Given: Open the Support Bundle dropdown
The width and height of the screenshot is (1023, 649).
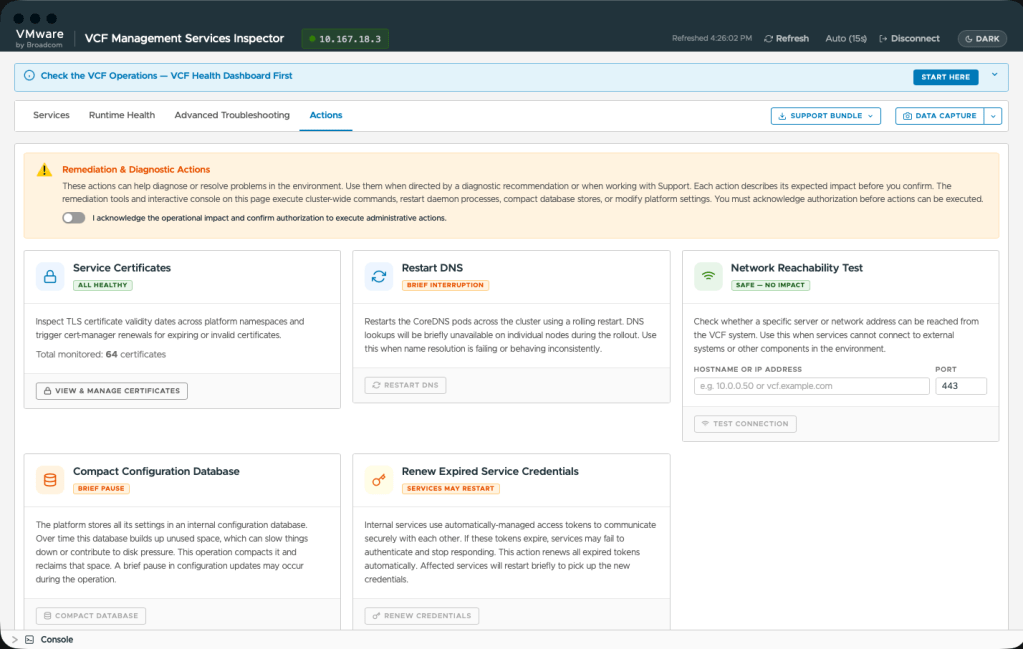Looking at the screenshot, I should pyautogui.click(x=825, y=115).
